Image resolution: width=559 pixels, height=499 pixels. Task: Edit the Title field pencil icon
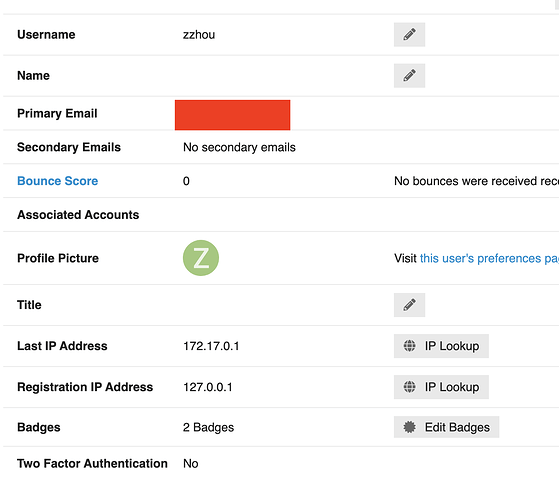(x=409, y=305)
